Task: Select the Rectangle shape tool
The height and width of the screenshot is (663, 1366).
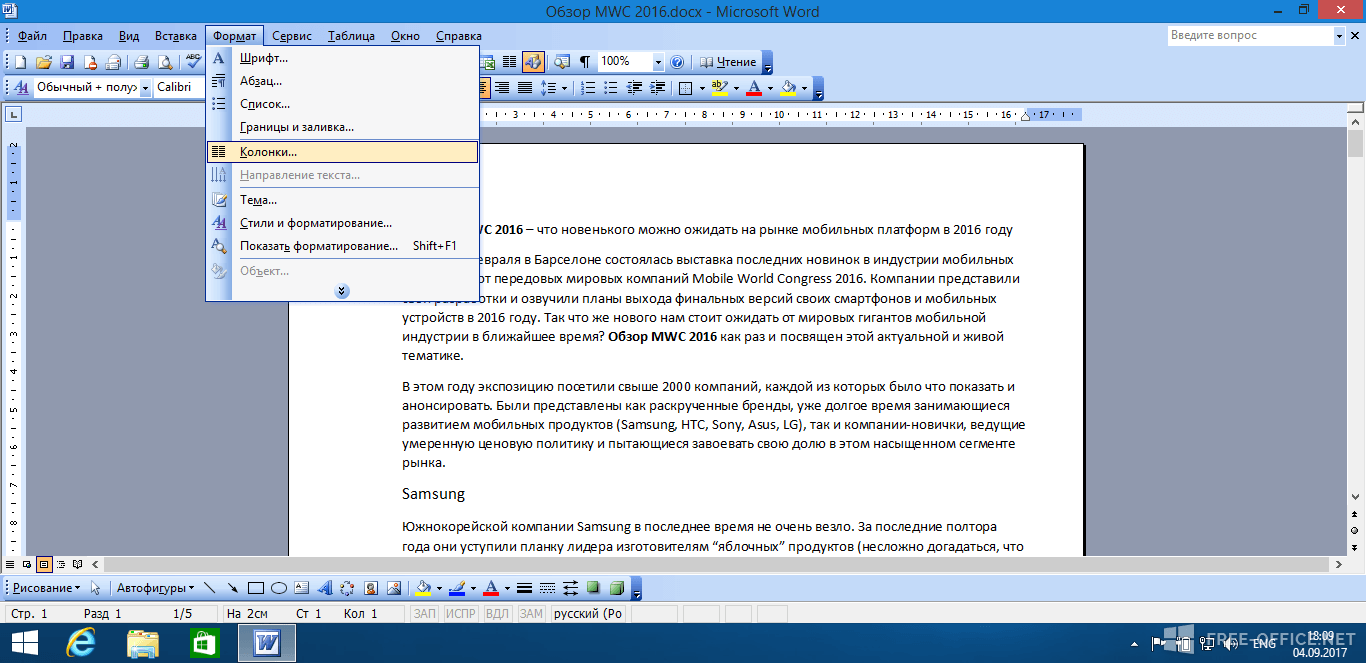Action: coord(255,588)
